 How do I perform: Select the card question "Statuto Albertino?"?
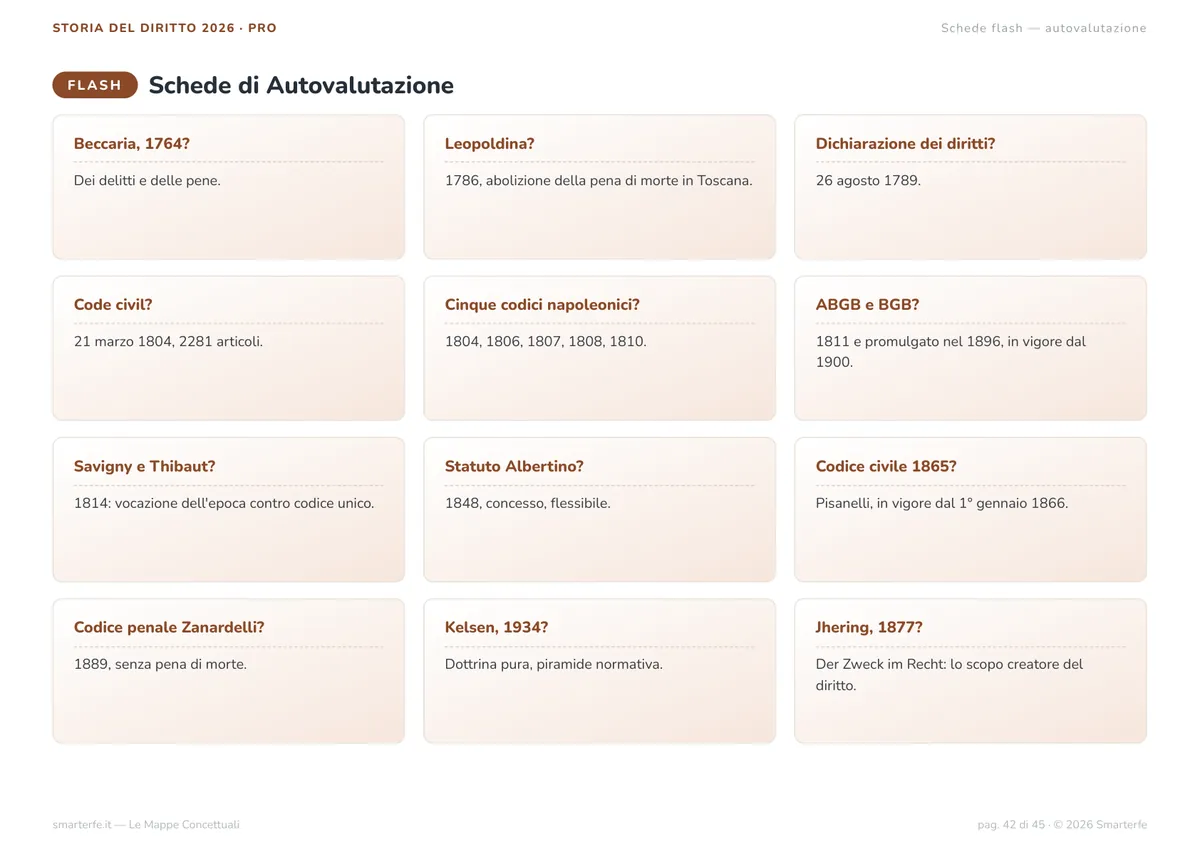click(514, 467)
